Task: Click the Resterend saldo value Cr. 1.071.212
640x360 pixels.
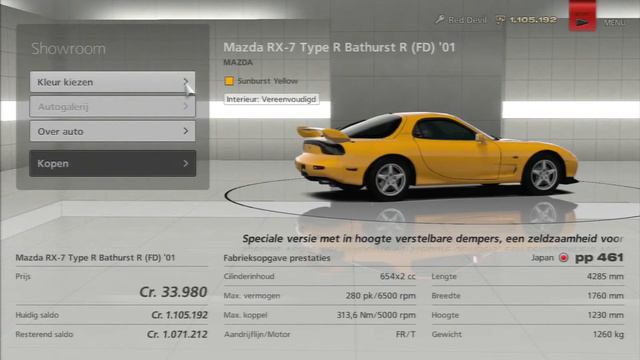Action: pyautogui.click(x=177, y=334)
